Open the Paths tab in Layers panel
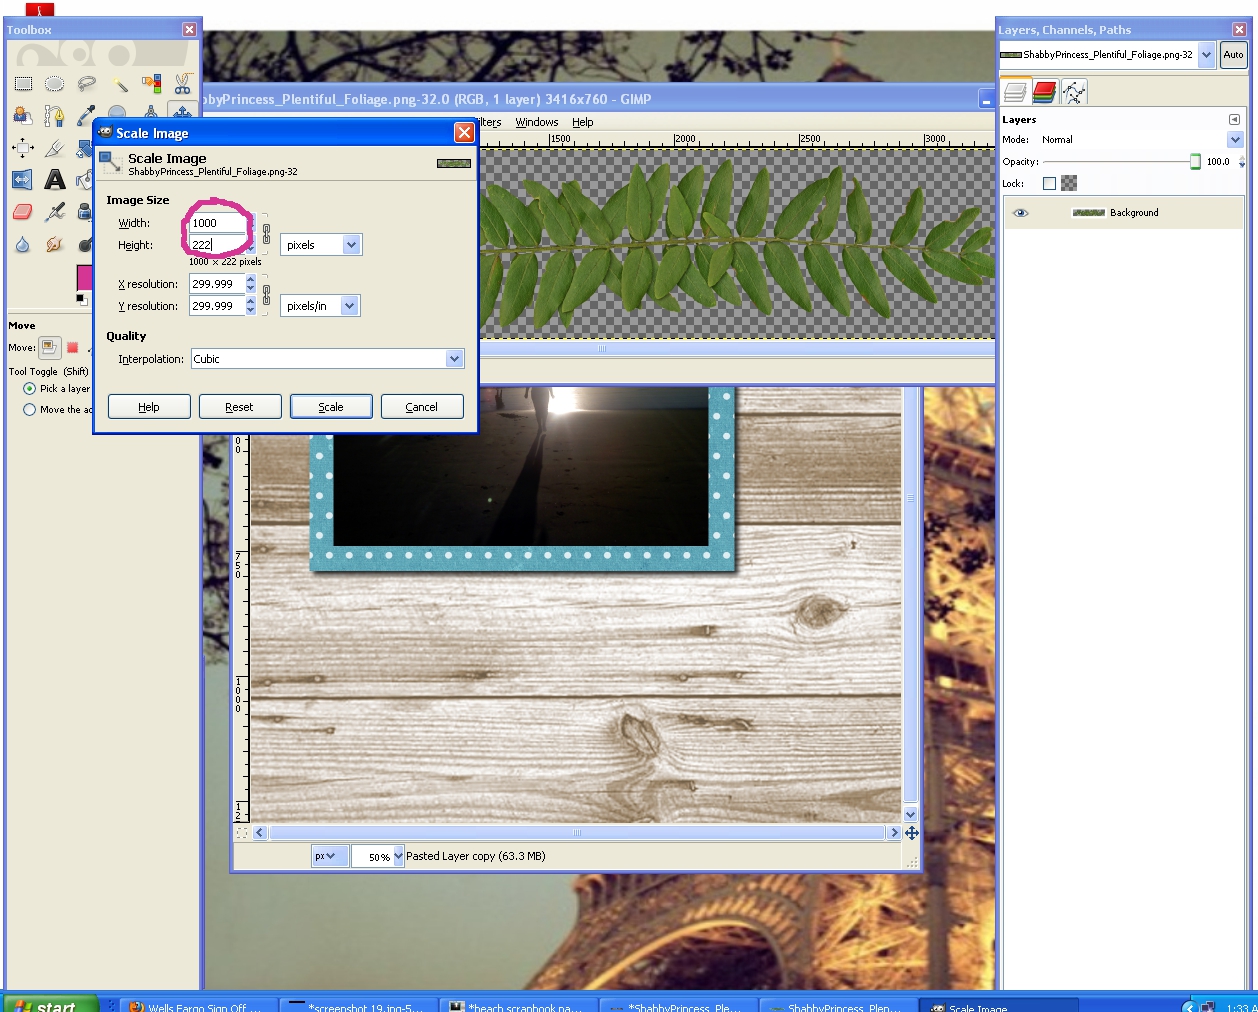The height and width of the screenshot is (1012, 1258). tap(1074, 91)
